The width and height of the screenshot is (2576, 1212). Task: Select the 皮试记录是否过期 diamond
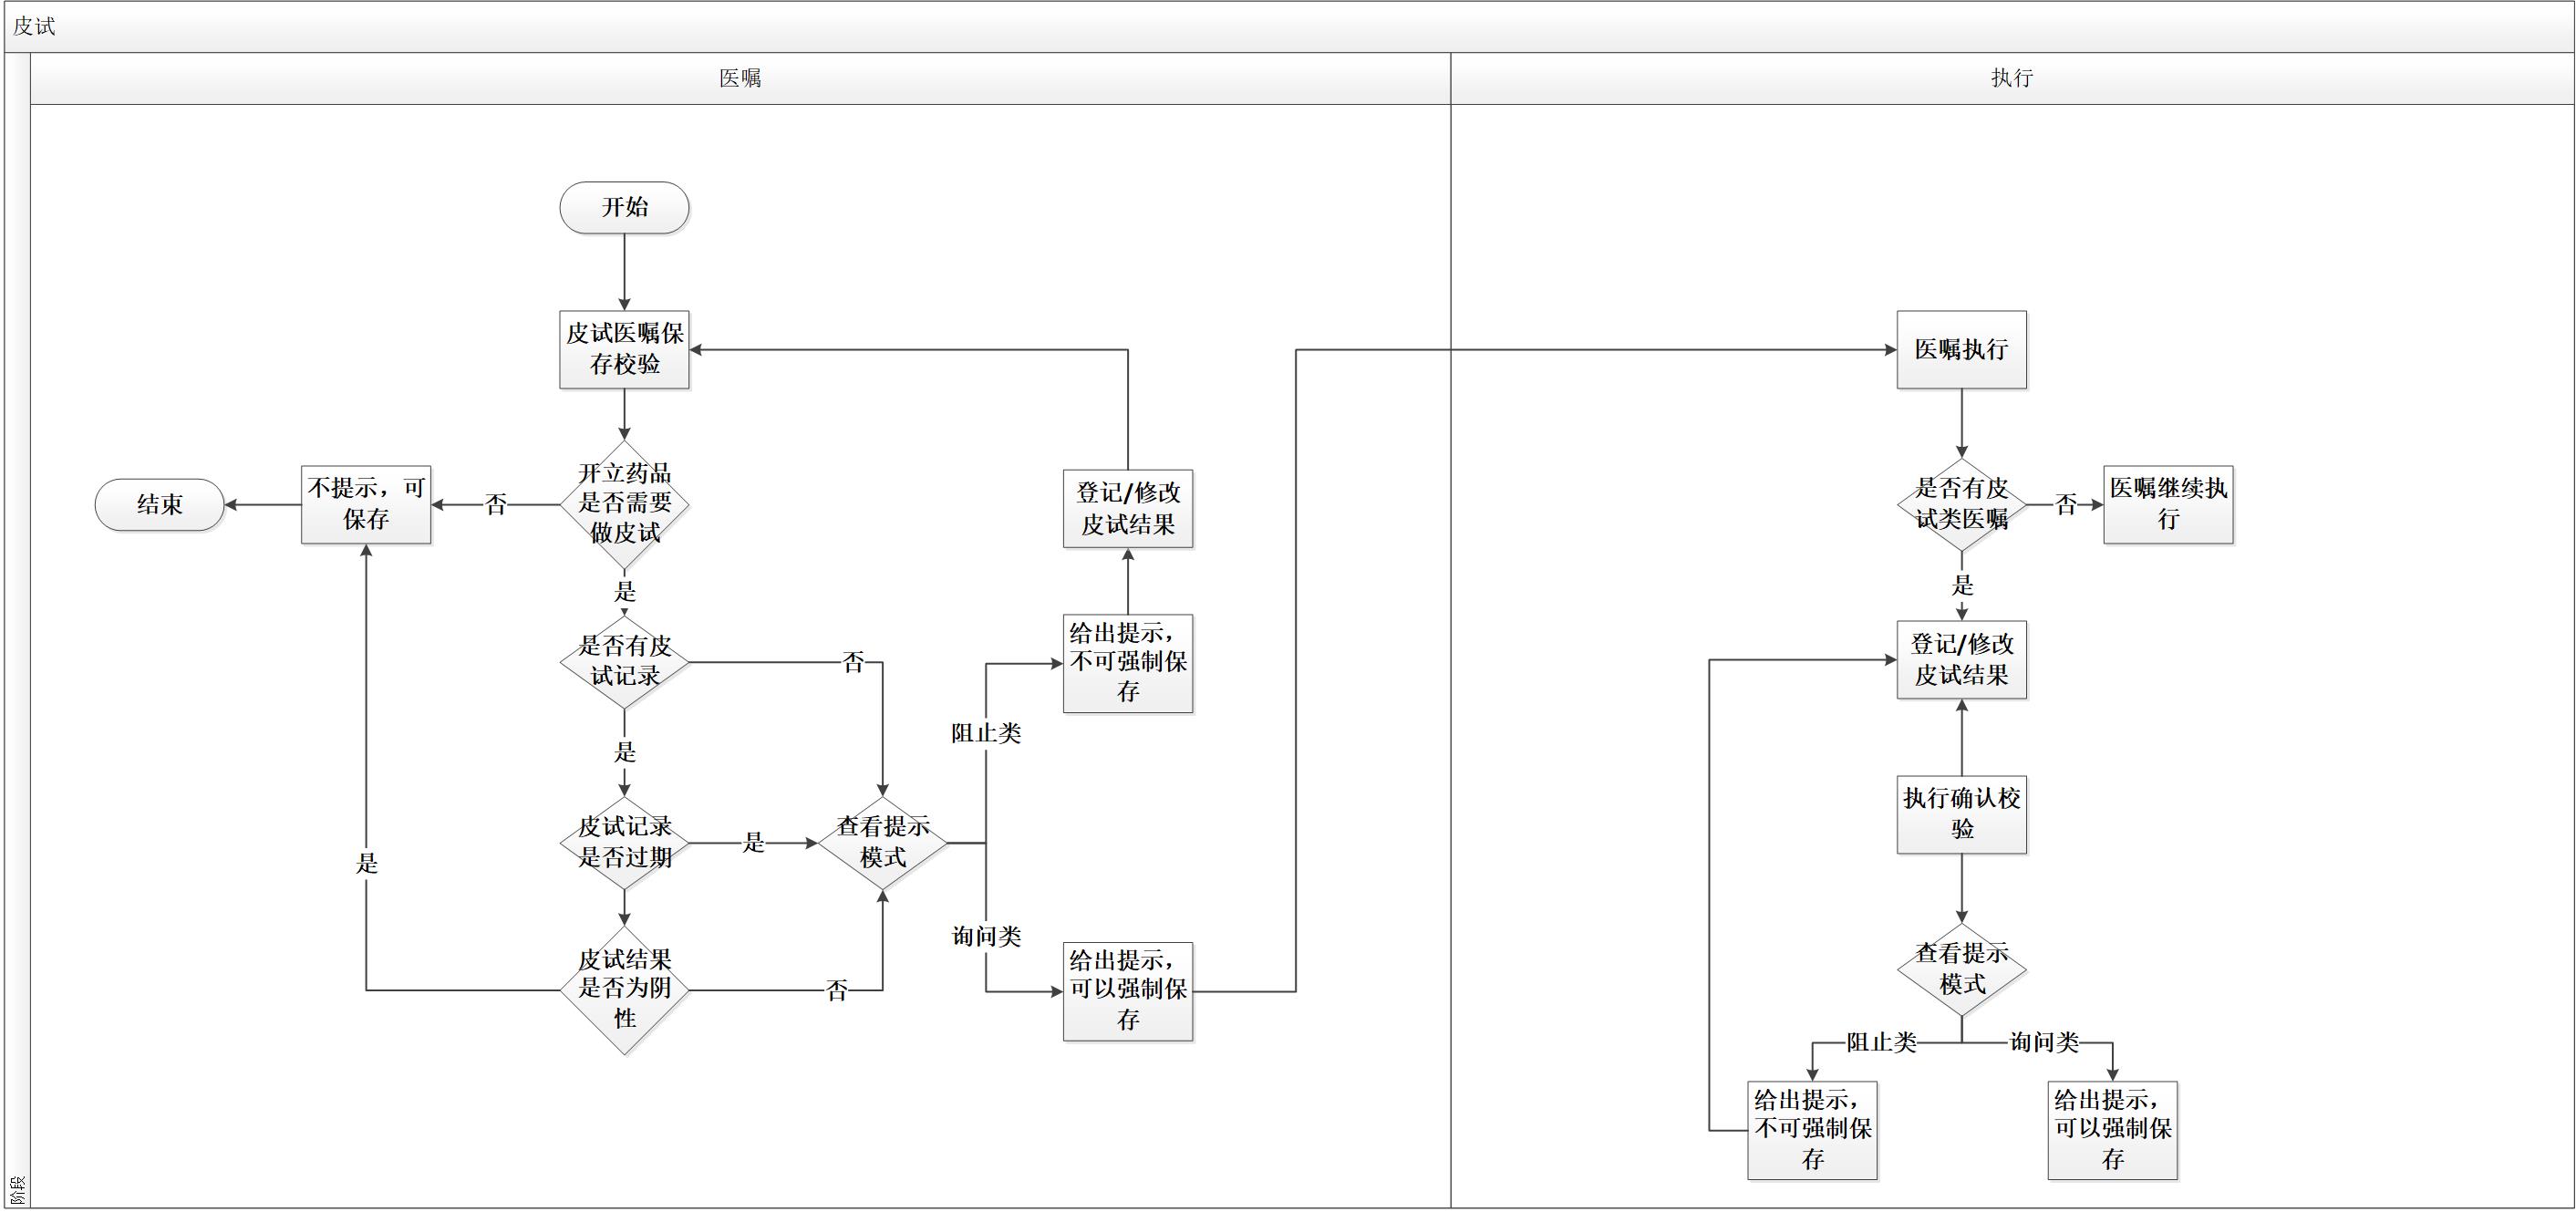pos(624,842)
